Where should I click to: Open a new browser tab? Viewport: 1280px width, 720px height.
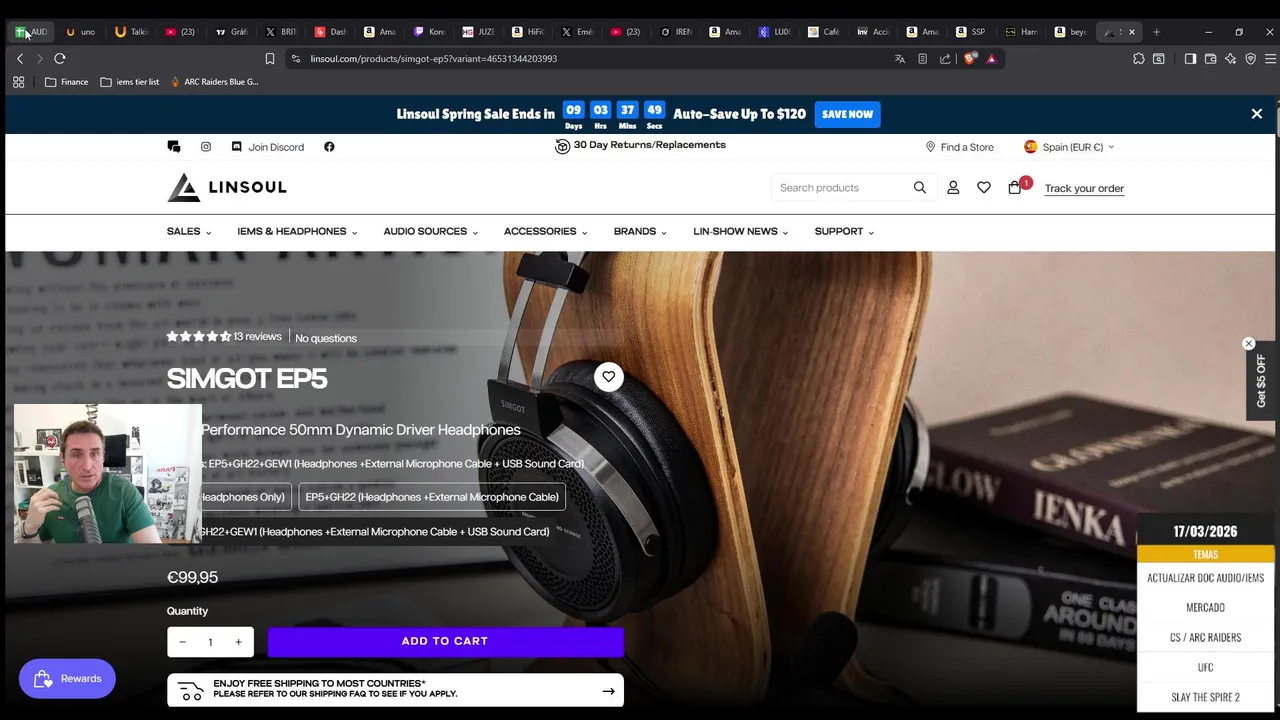pyautogui.click(x=1156, y=32)
